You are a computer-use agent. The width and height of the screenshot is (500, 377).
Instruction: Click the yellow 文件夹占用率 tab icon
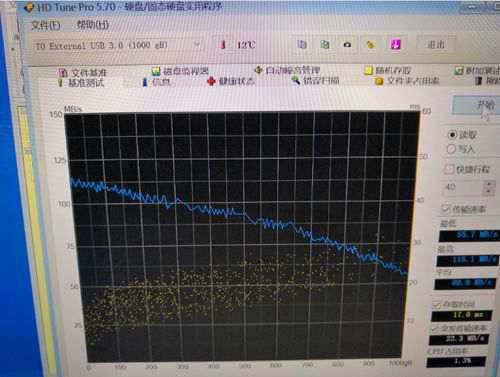click(379, 81)
